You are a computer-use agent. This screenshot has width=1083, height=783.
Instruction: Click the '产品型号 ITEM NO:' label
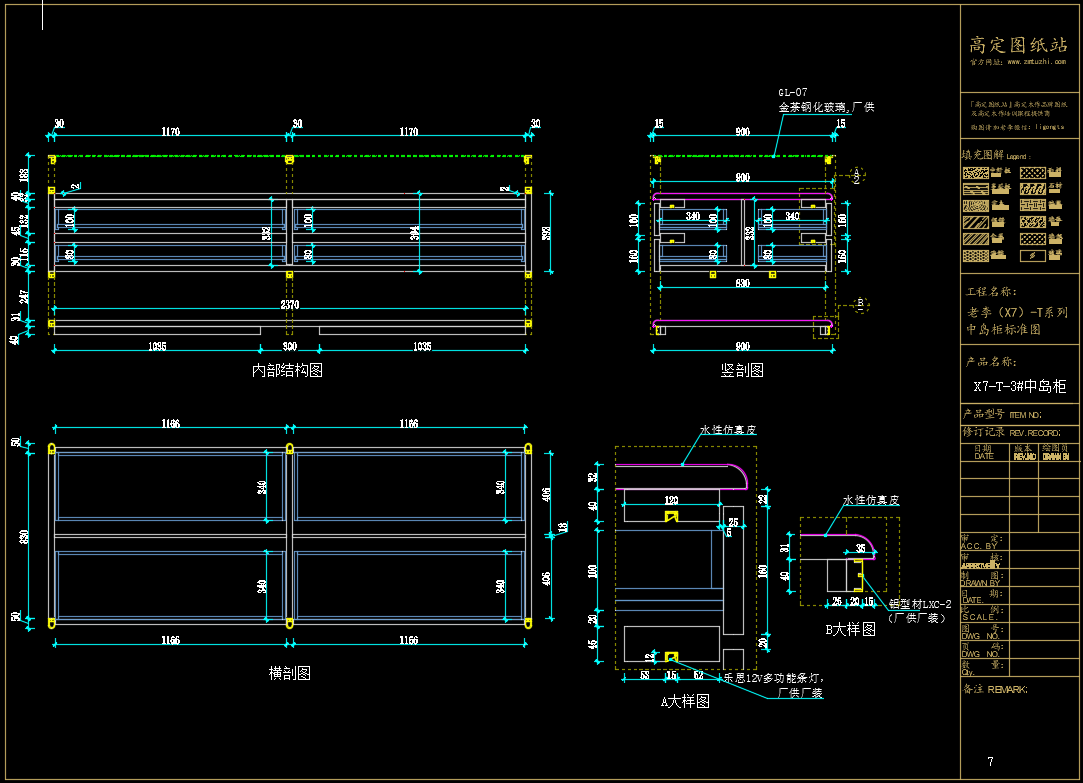click(1001, 414)
